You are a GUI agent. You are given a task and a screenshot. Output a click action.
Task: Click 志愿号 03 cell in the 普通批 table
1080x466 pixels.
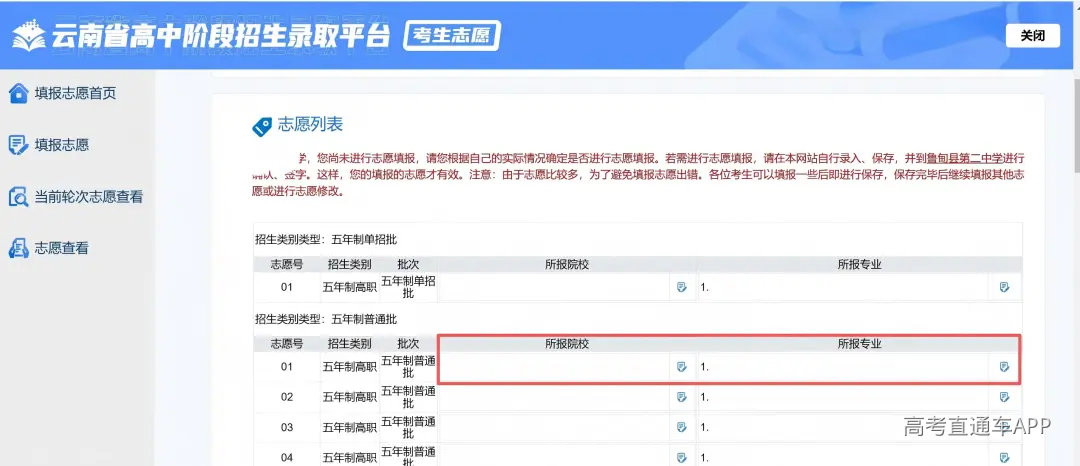[x=287, y=427]
